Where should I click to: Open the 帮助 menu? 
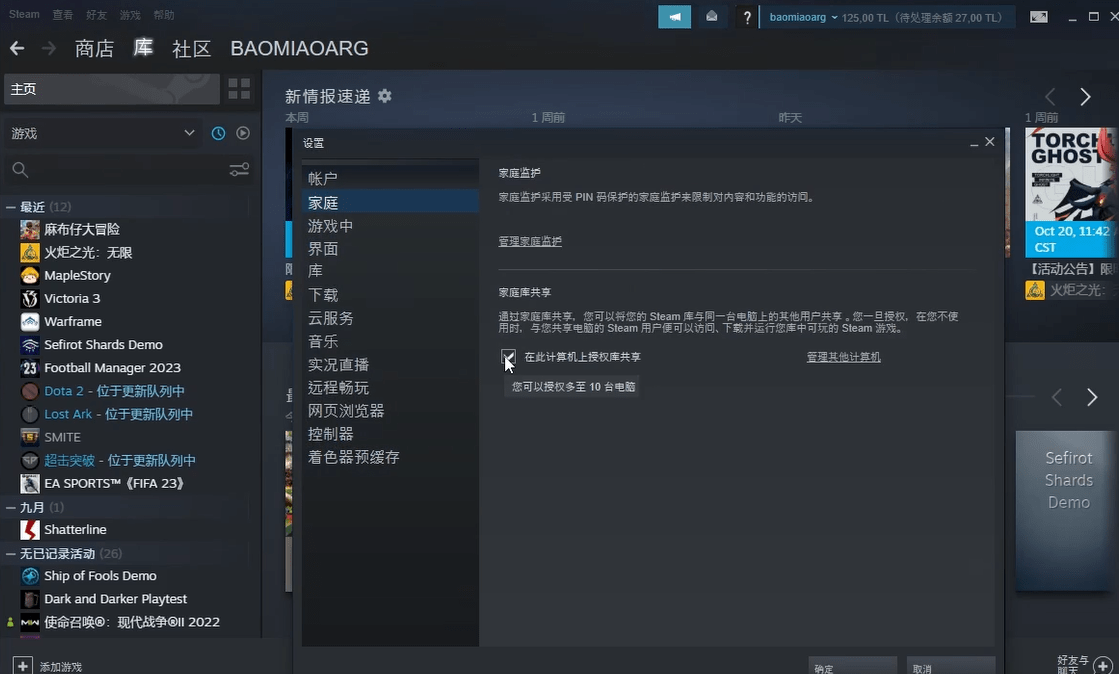pyautogui.click(x=163, y=14)
